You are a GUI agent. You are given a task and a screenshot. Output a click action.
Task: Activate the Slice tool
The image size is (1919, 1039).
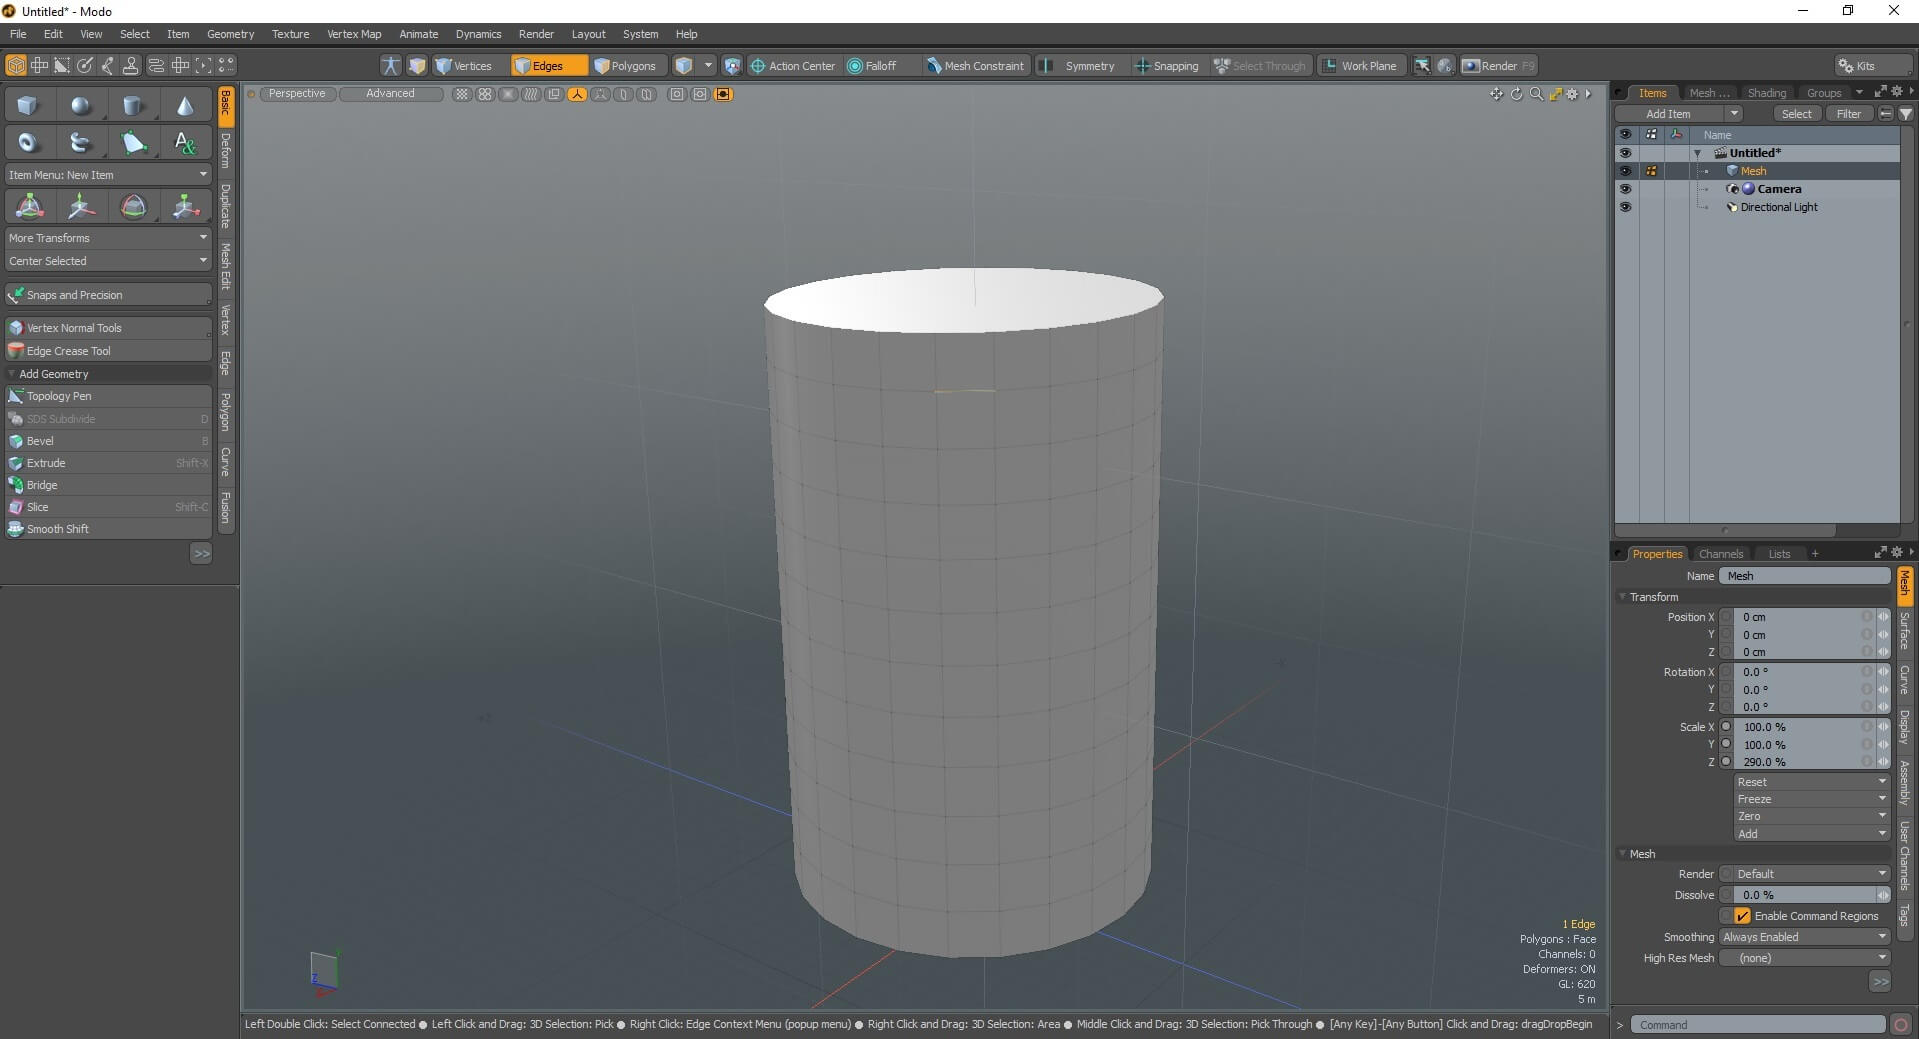pyautogui.click(x=37, y=506)
